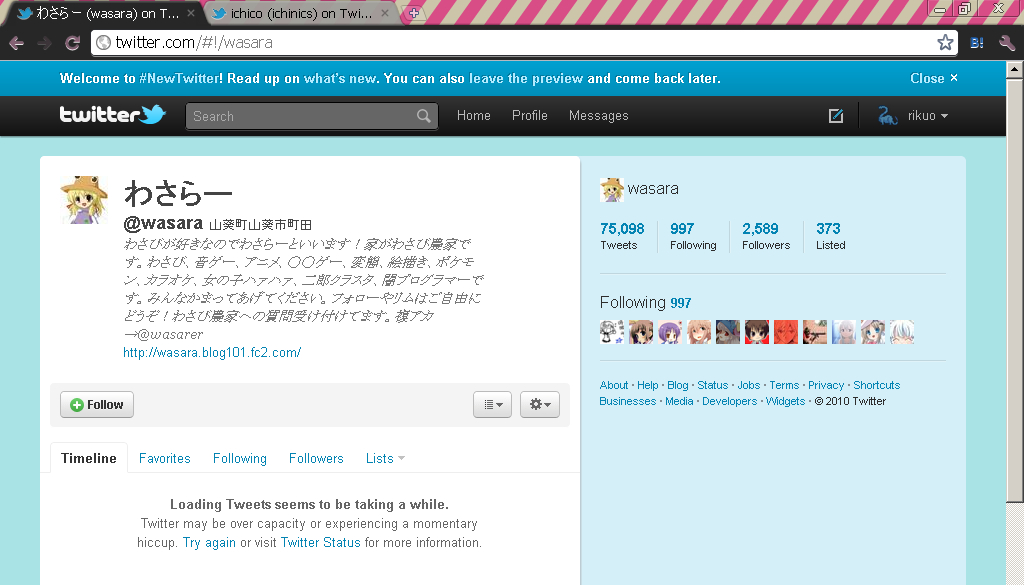Viewport: 1024px width, 585px height.
Task: Click the vertical scrollbar thumb
Action: point(1014,289)
